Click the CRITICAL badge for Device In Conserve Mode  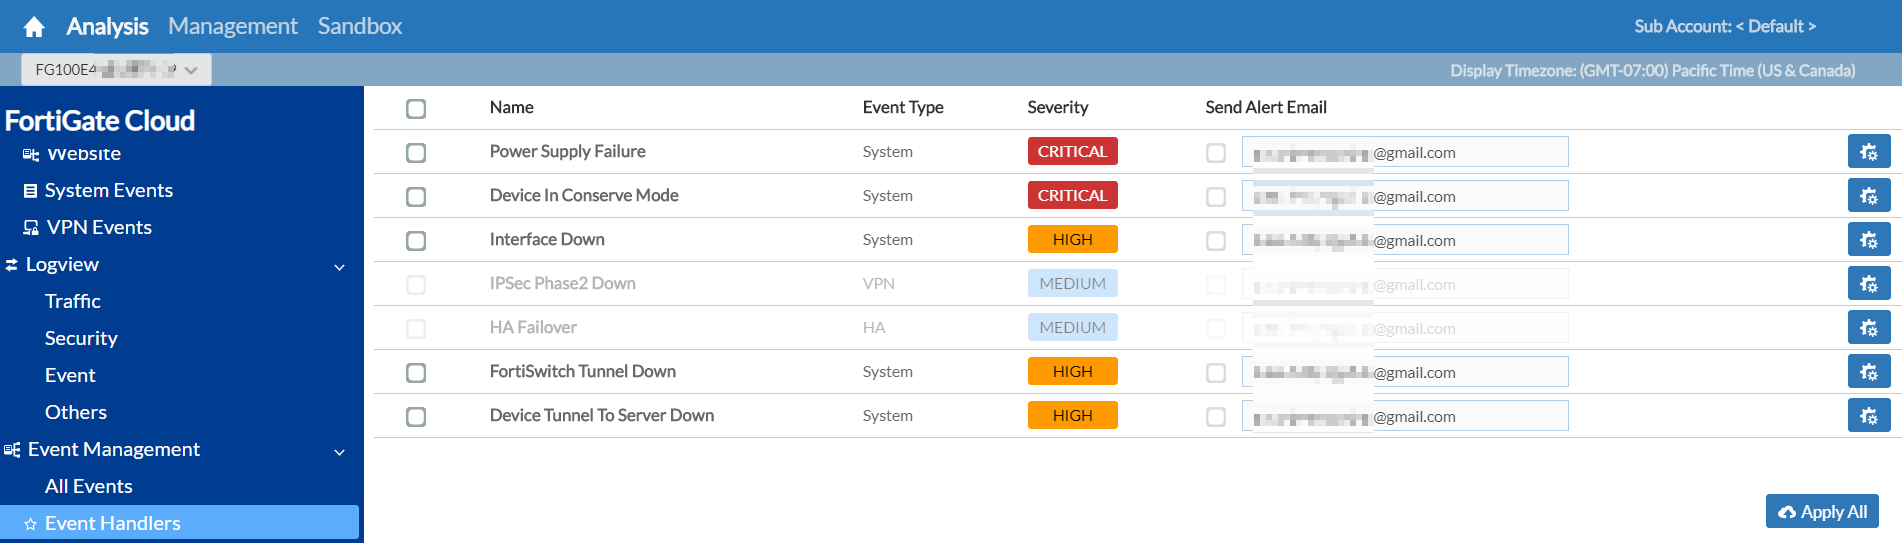(x=1072, y=195)
